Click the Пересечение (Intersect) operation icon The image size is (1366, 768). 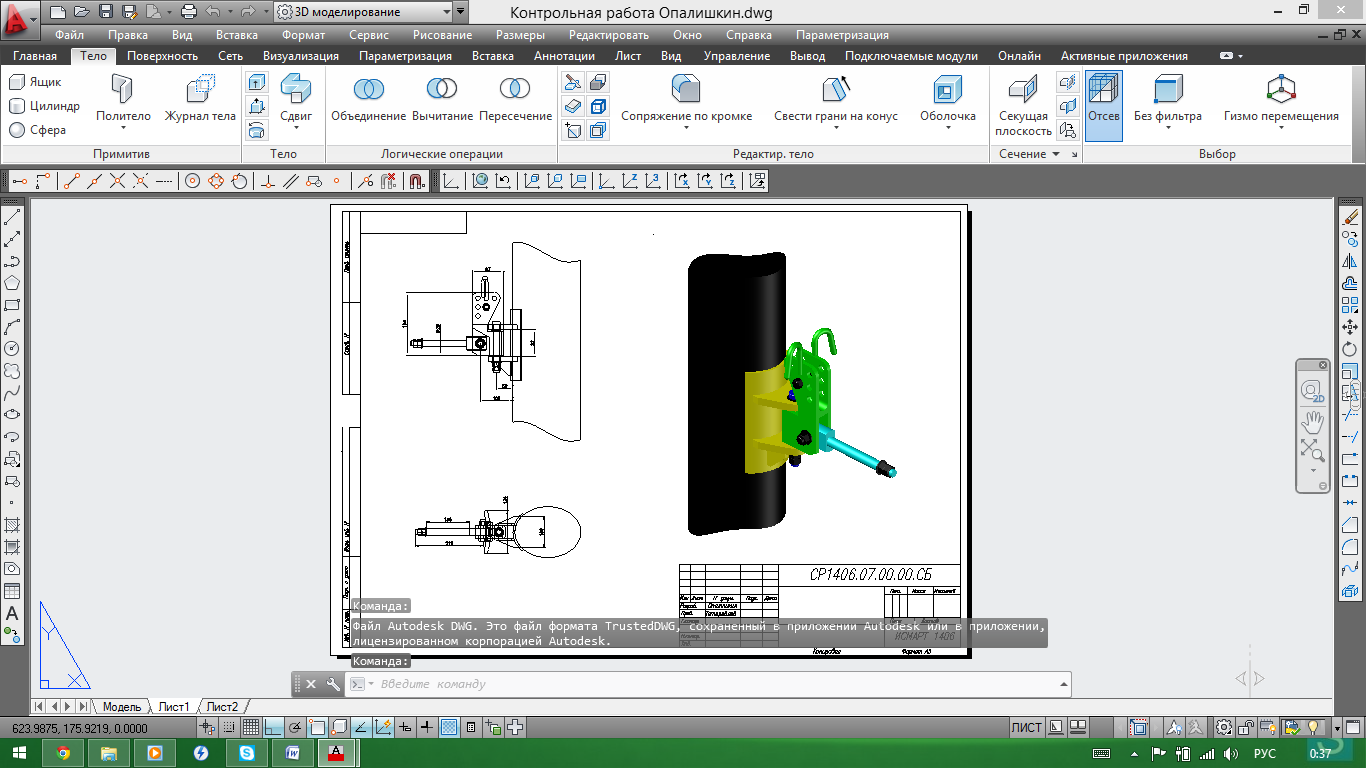point(515,100)
